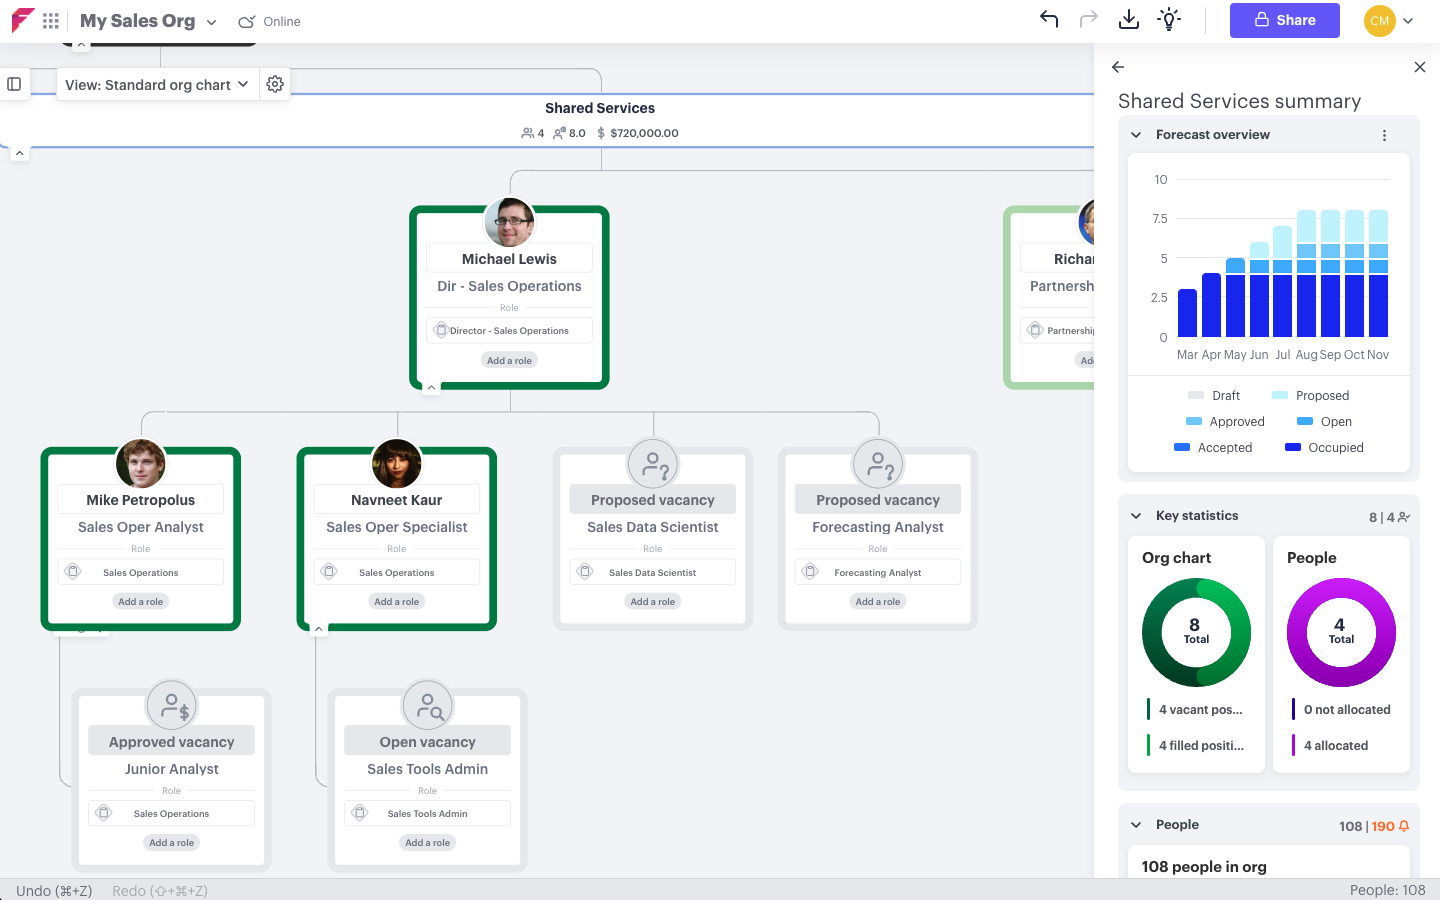Toggle the left sidebar panel icon

point(14,84)
